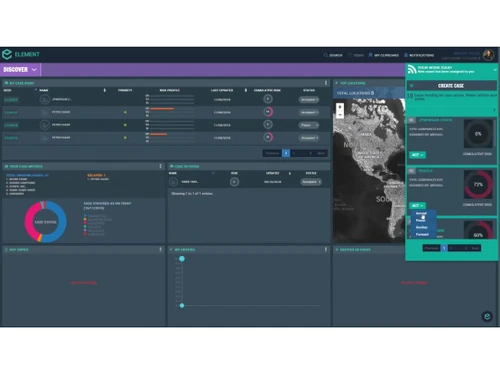Click the top data point in My Entities chart
The image size is (500, 375).
point(182,259)
